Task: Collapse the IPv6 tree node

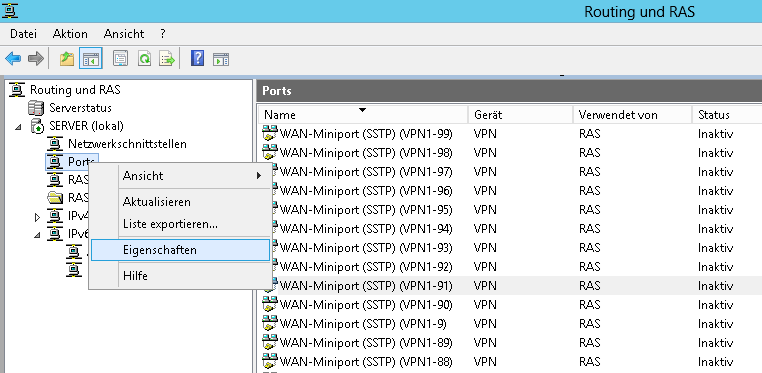Action: click(37, 235)
